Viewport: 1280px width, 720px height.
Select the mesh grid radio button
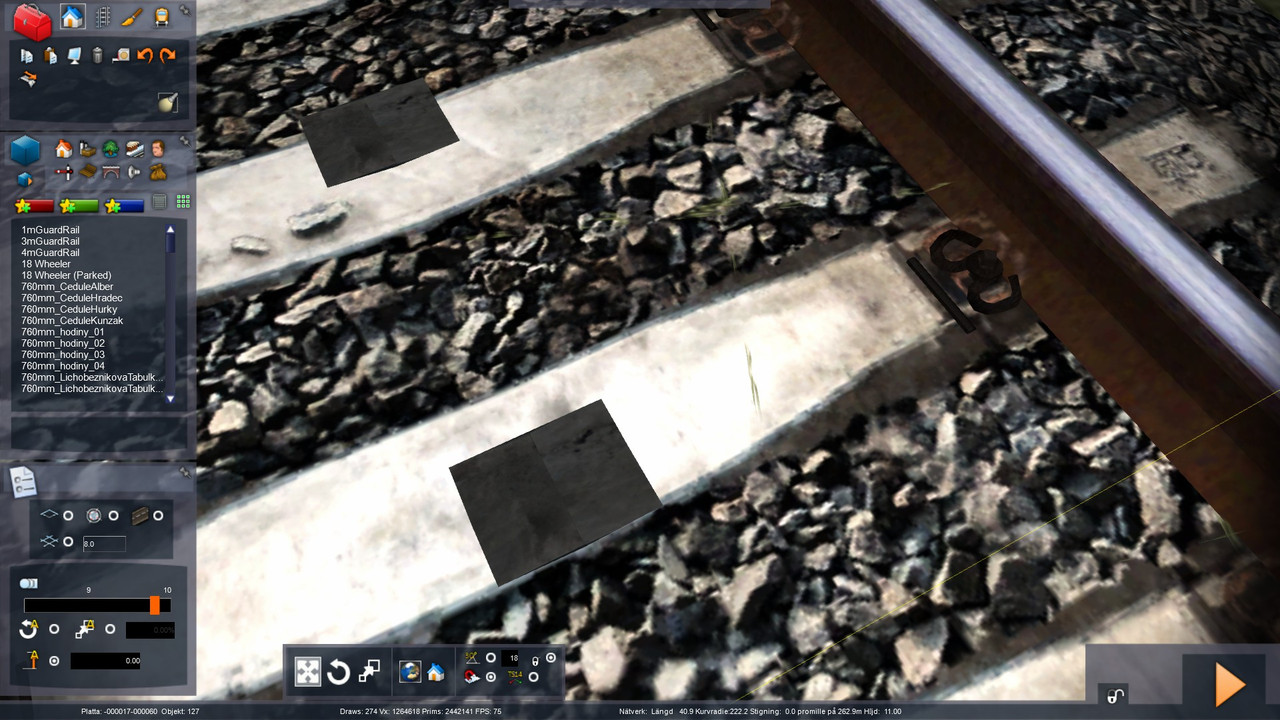coord(68,542)
